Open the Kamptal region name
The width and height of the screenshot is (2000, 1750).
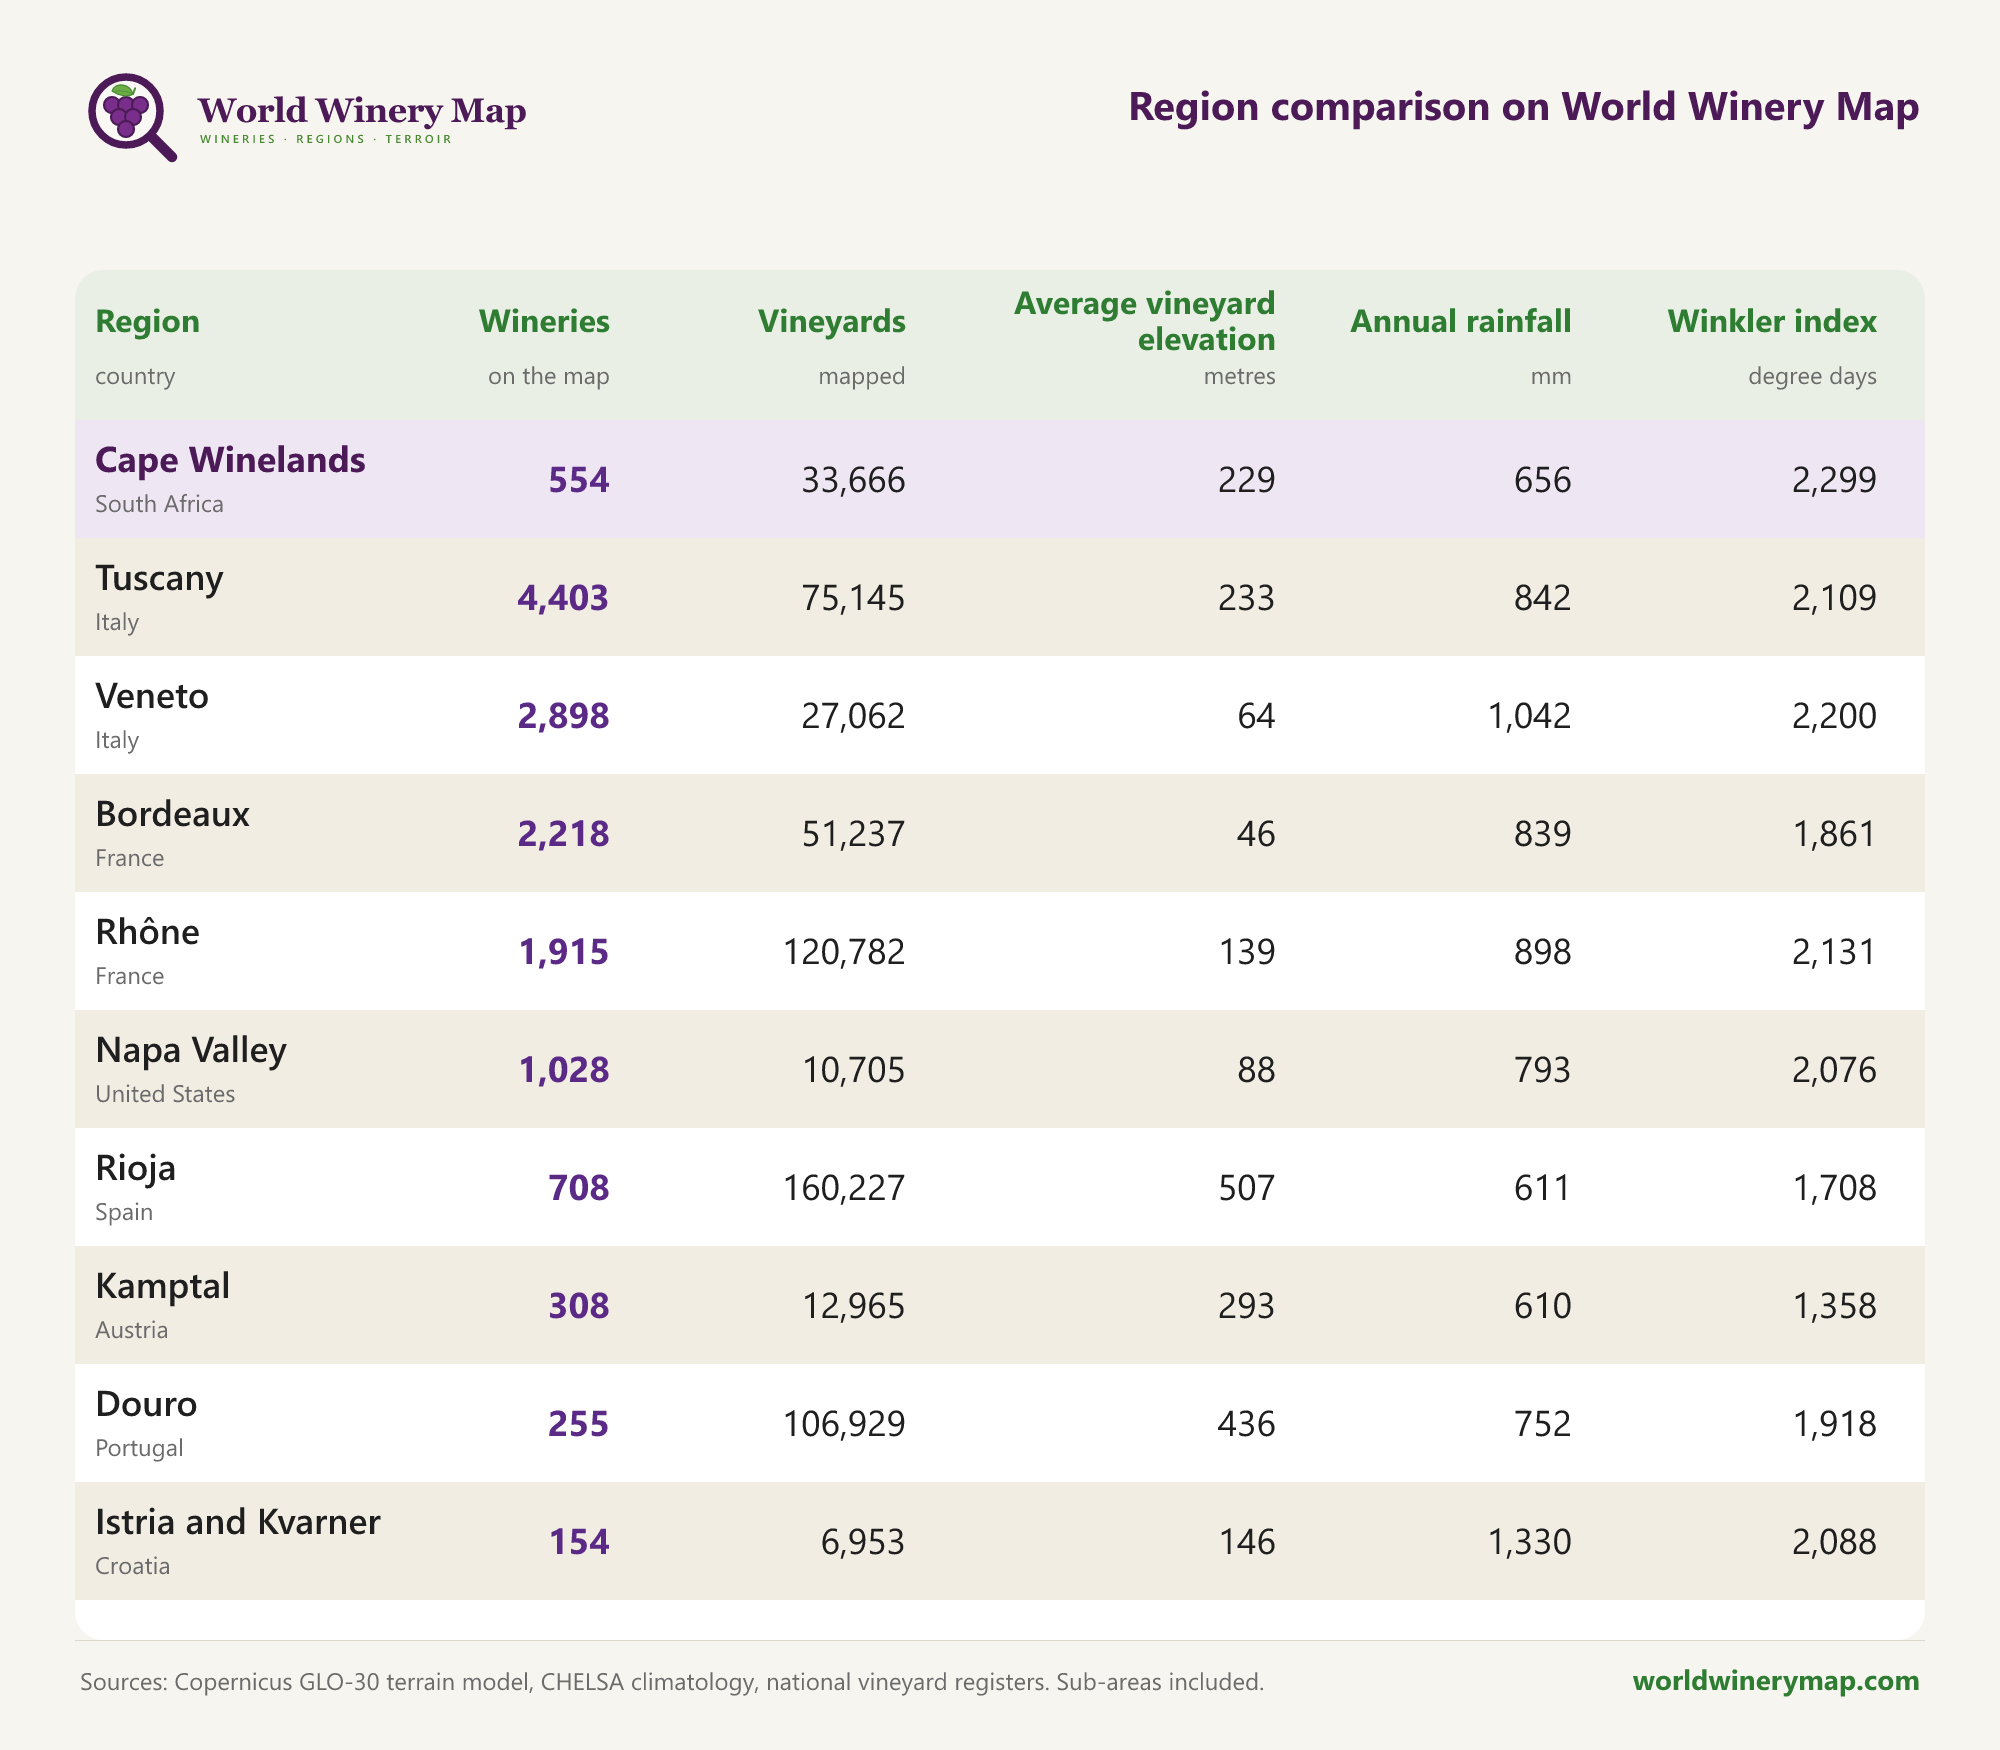coord(162,1286)
